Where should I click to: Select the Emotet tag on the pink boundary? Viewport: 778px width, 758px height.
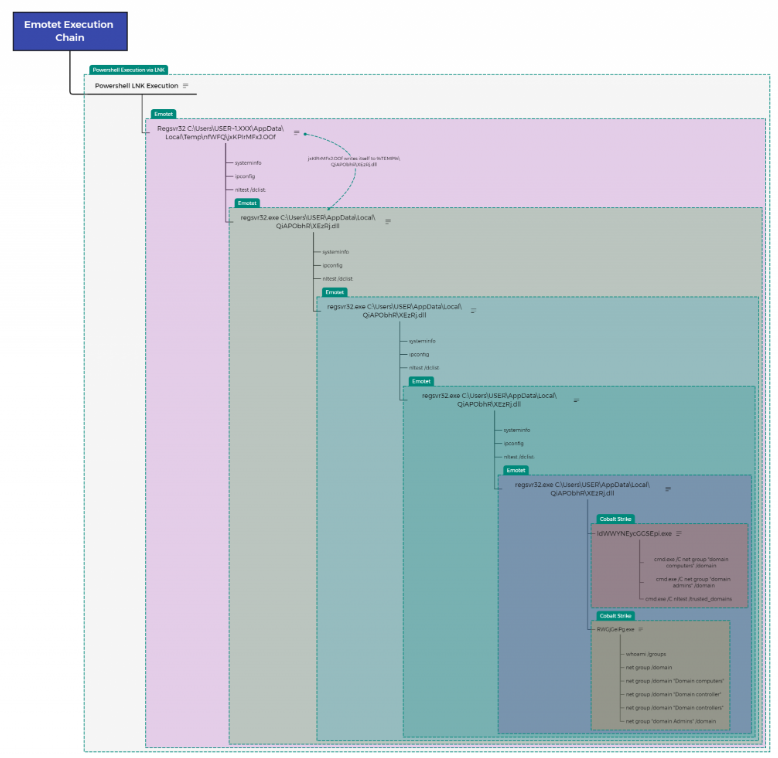[163, 114]
